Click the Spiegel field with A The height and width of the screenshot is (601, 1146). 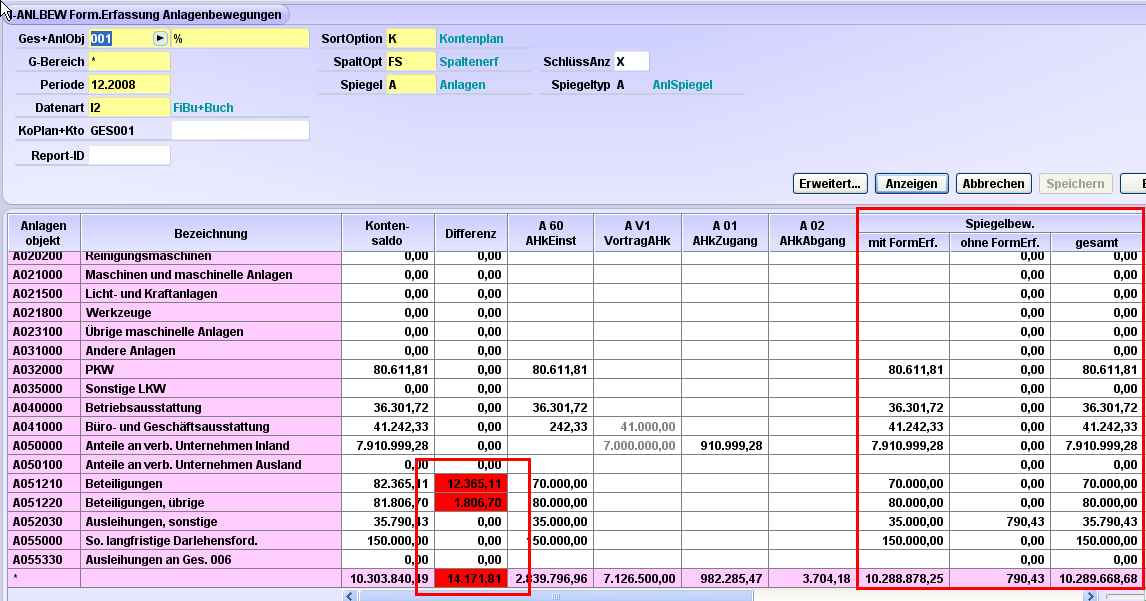[x=411, y=84]
